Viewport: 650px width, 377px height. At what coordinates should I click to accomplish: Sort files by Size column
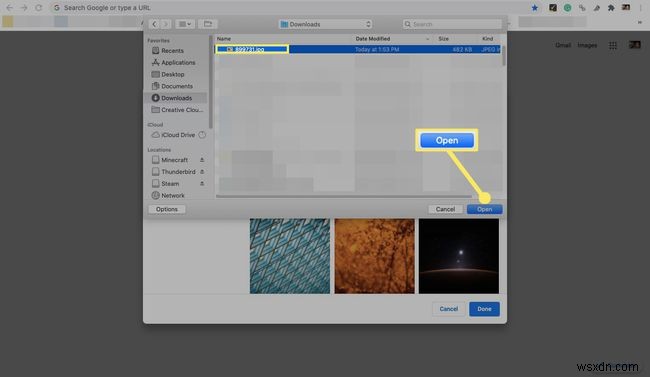click(x=443, y=39)
